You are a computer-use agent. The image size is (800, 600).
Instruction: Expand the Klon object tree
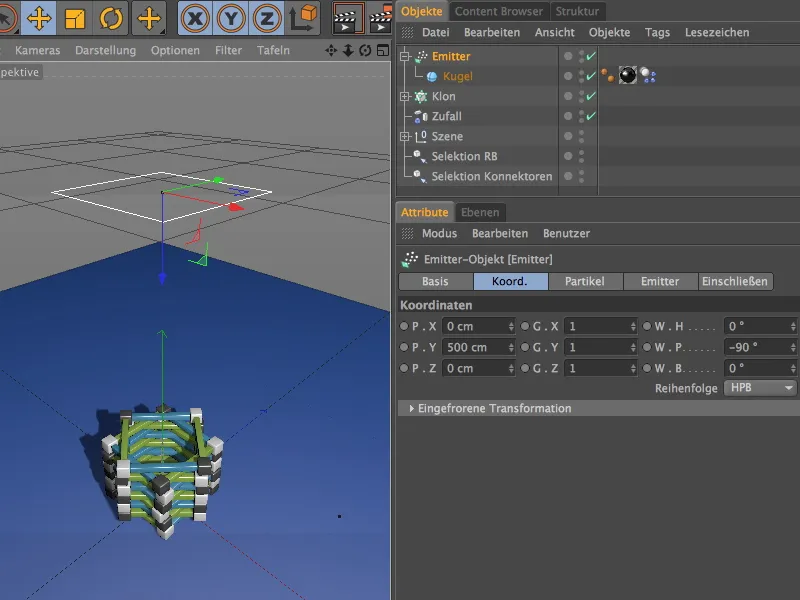[x=405, y=97]
